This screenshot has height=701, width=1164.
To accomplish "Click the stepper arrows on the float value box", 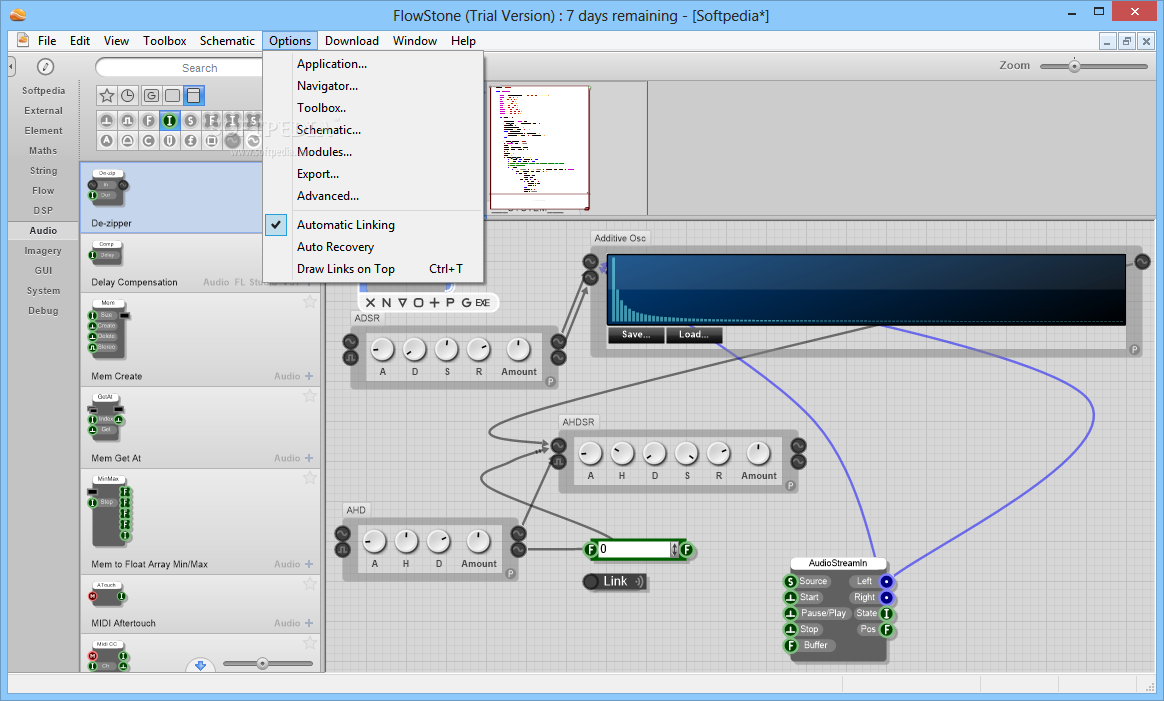I will coord(674,550).
